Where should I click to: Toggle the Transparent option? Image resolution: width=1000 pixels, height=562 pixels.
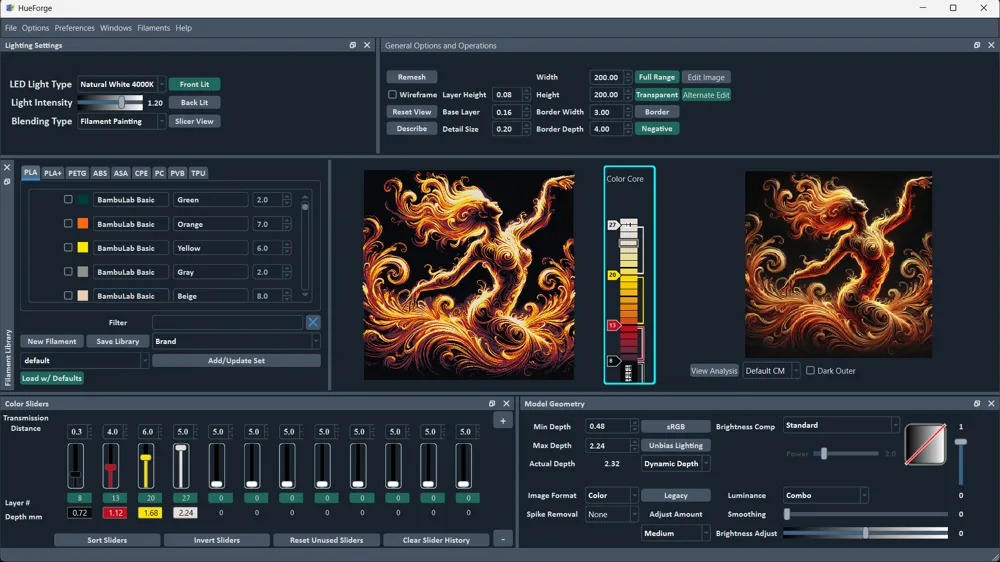656,94
